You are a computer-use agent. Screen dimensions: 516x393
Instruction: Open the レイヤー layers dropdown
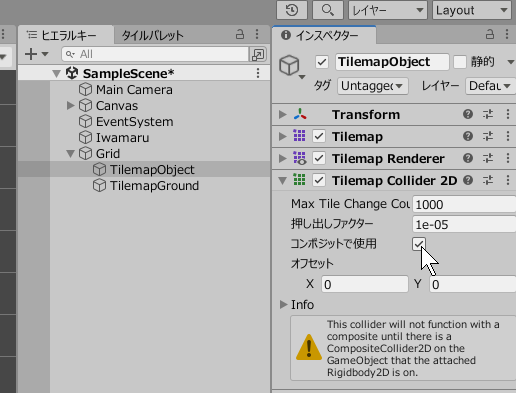(388, 10)
